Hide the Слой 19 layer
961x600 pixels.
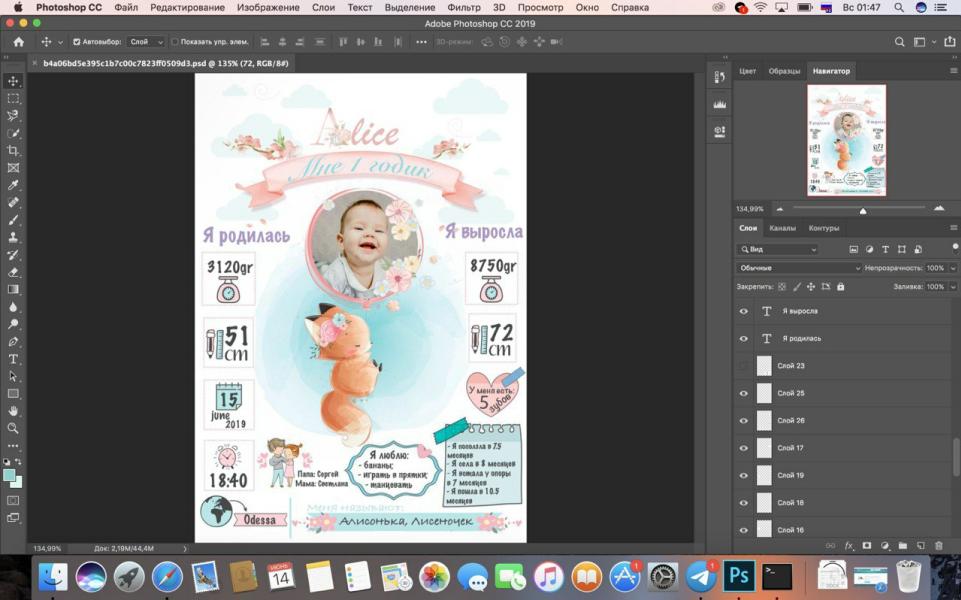click(743, 476)
